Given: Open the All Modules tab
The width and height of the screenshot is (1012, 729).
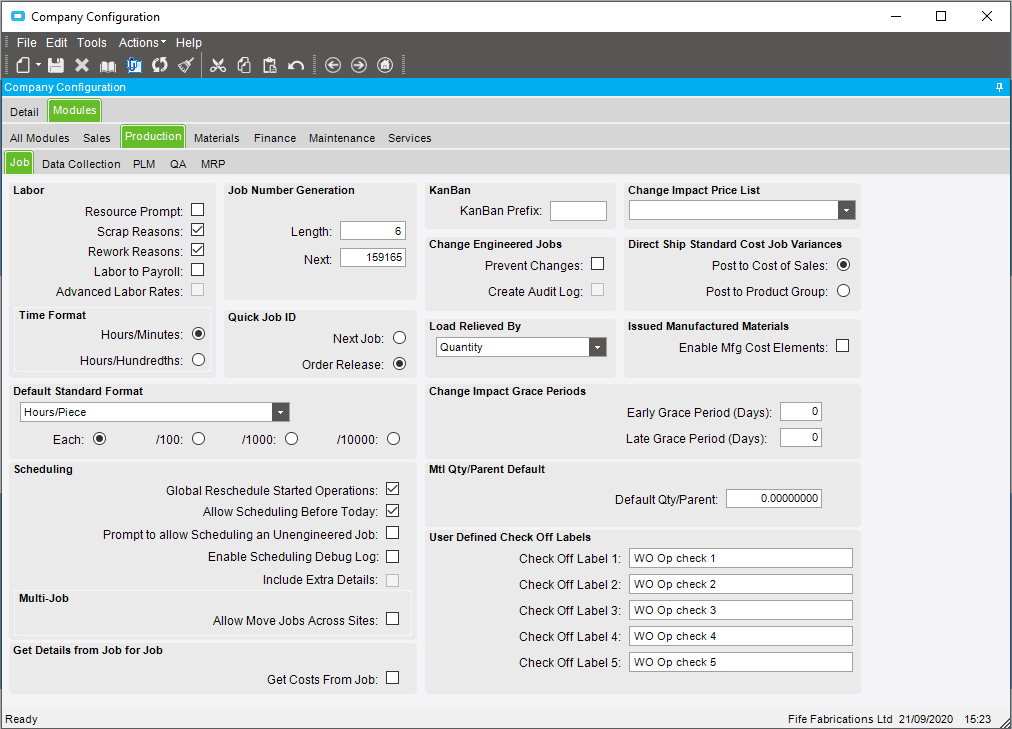Looking at the screenshot, I should [x=39, y=138].
